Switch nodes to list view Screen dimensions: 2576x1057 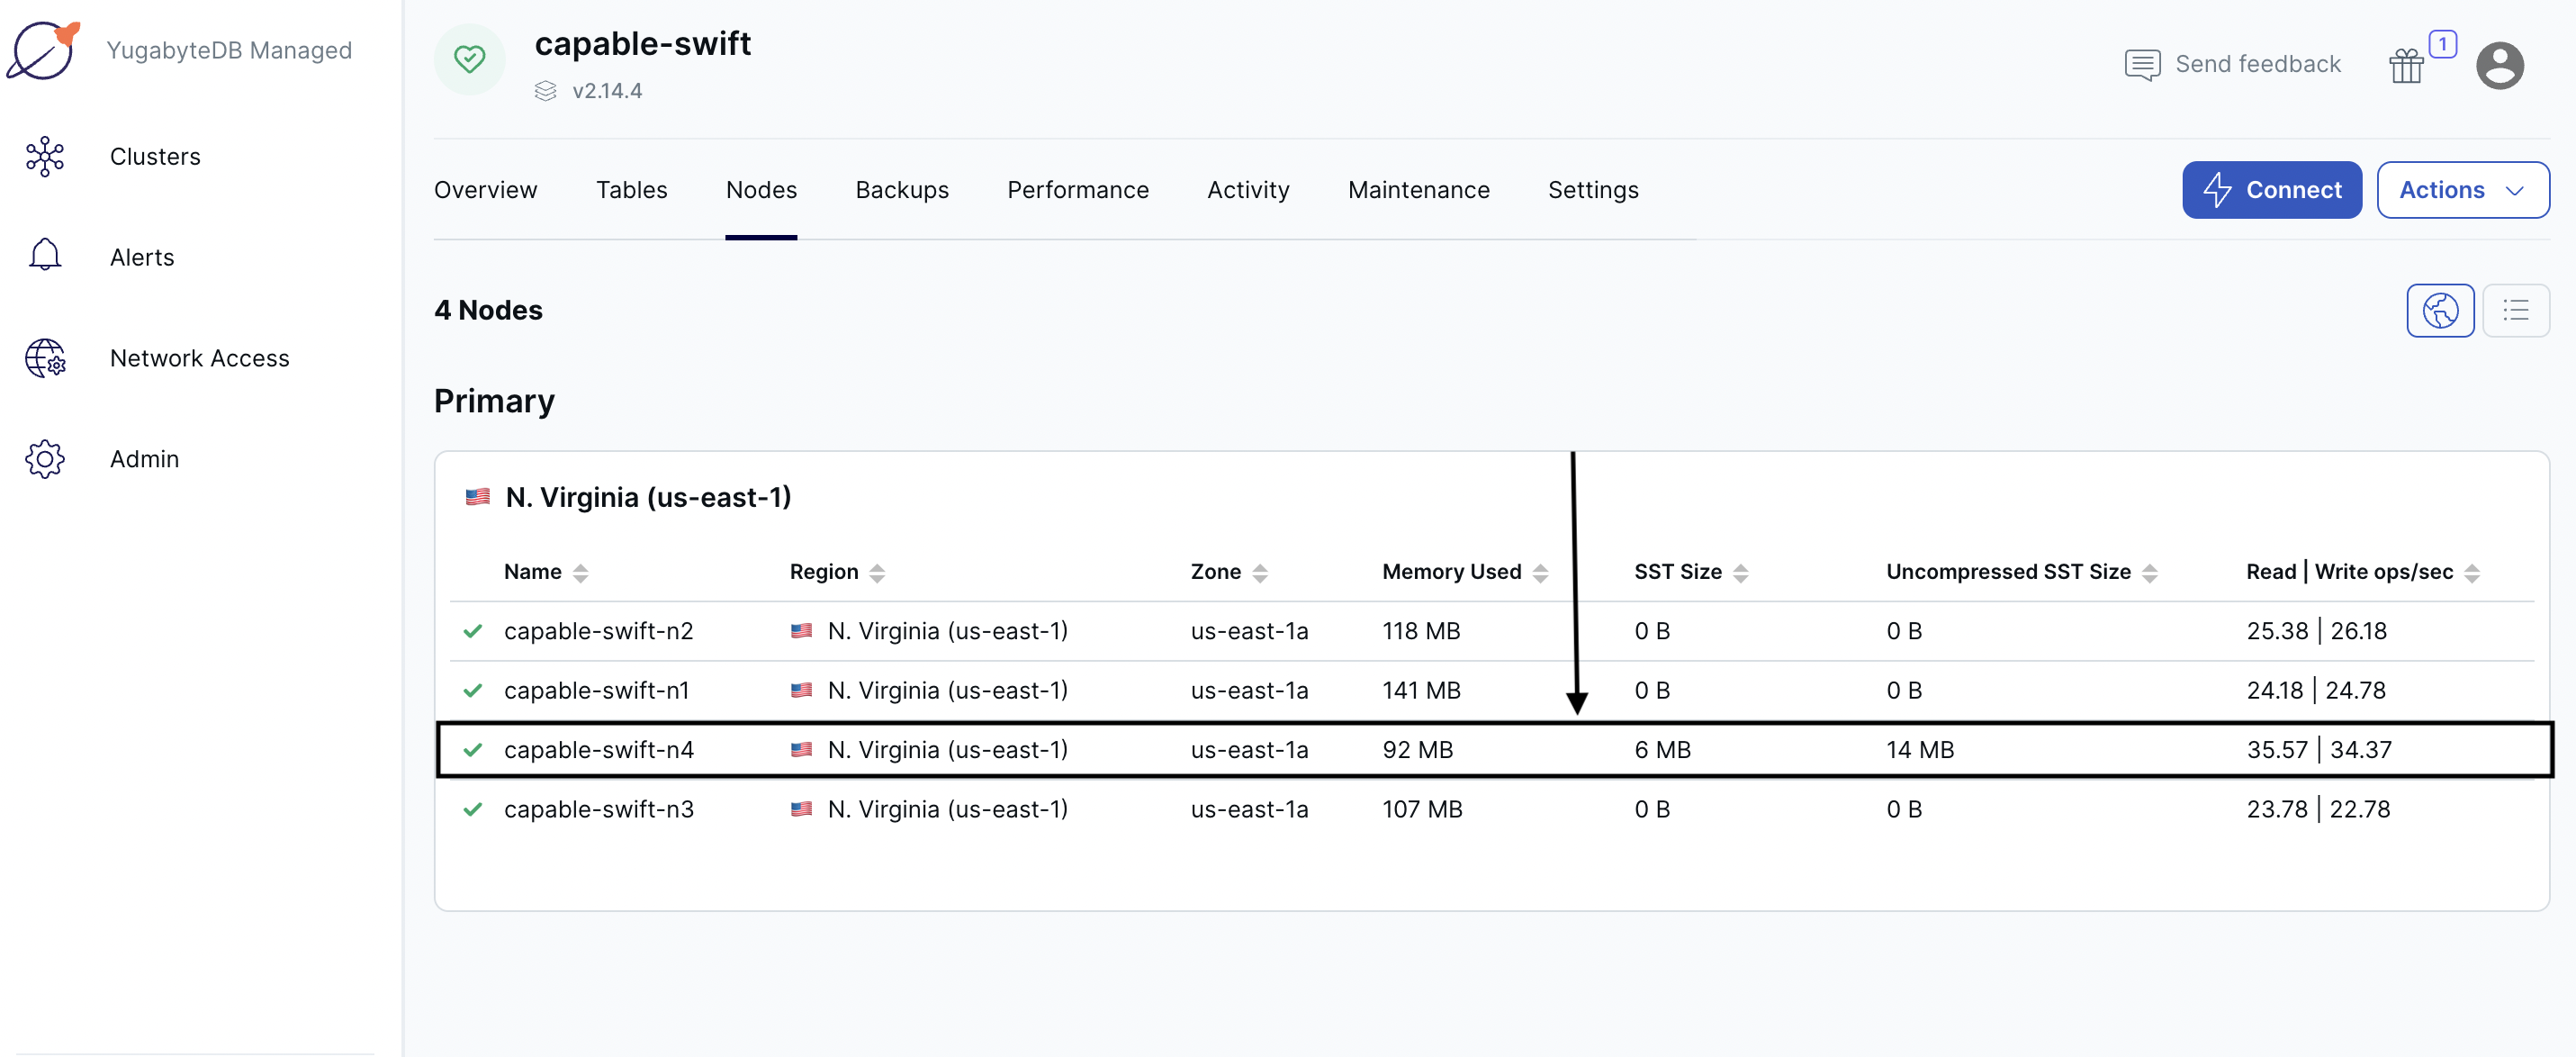[2516, 310]
